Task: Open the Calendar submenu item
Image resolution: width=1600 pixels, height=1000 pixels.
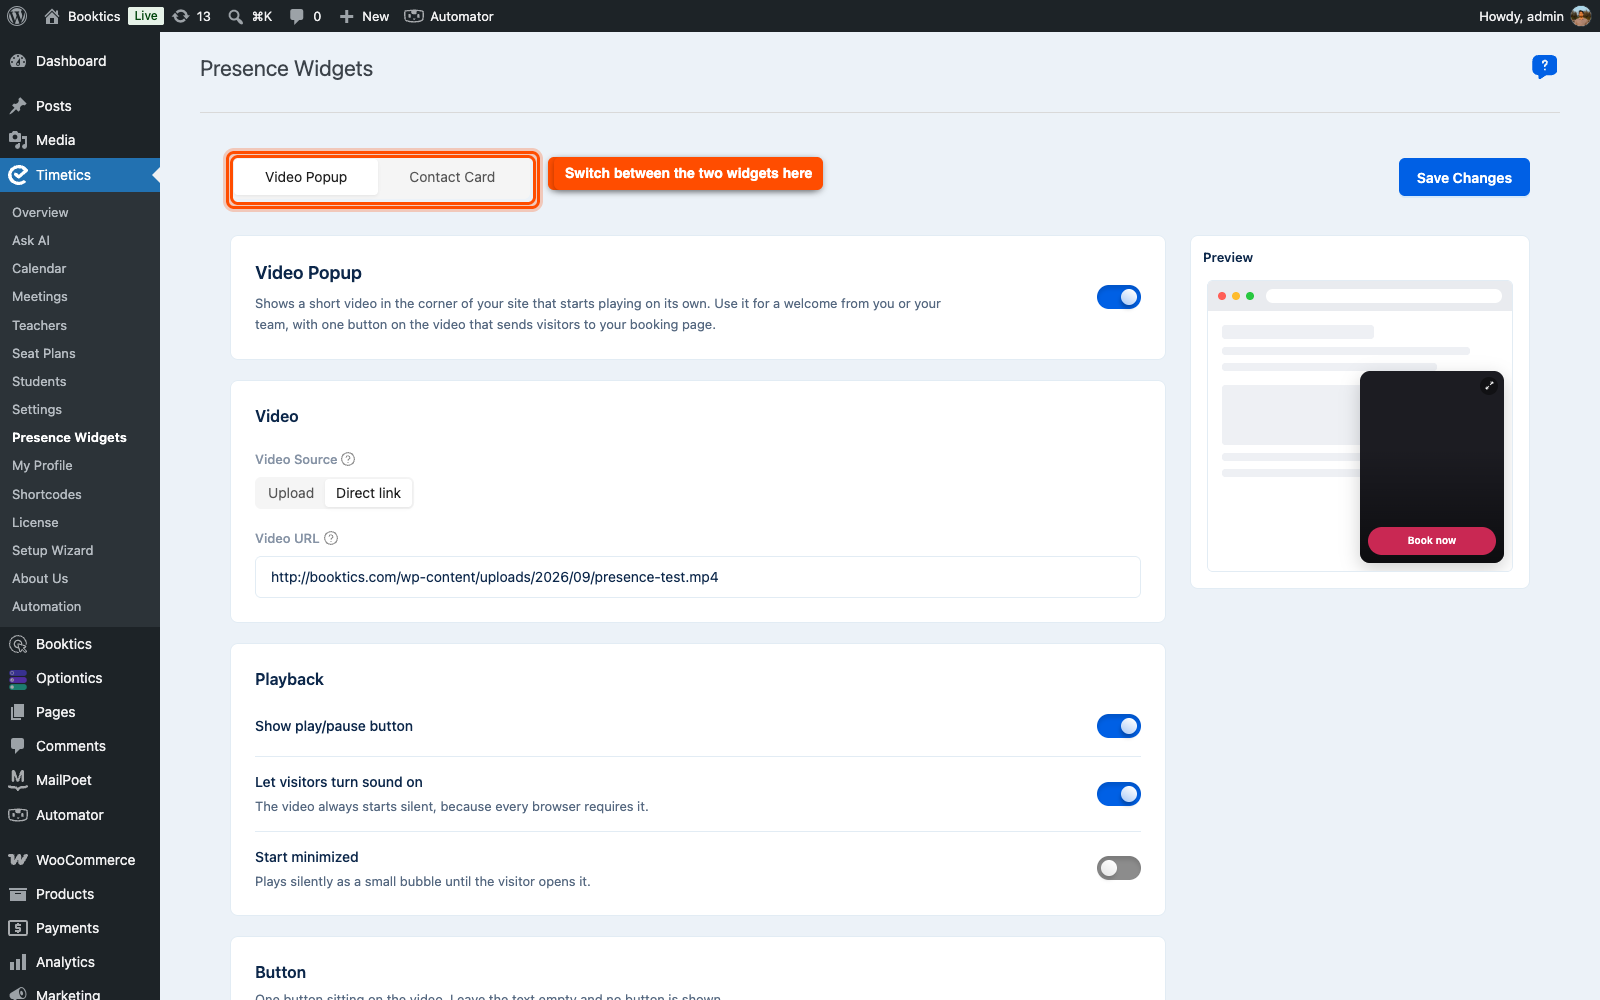Action: click(x=39, y=268)
